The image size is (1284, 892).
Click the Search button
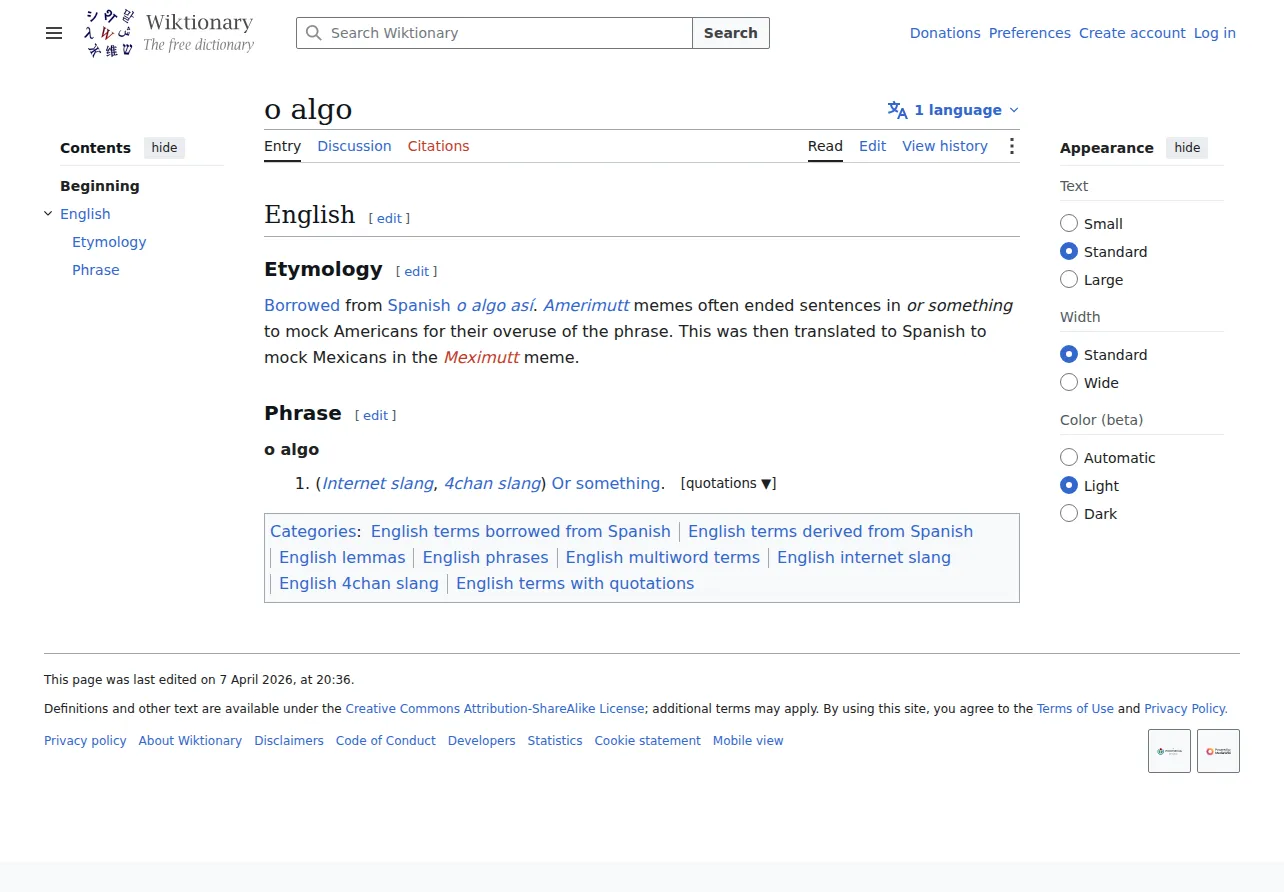pos(731,33)
